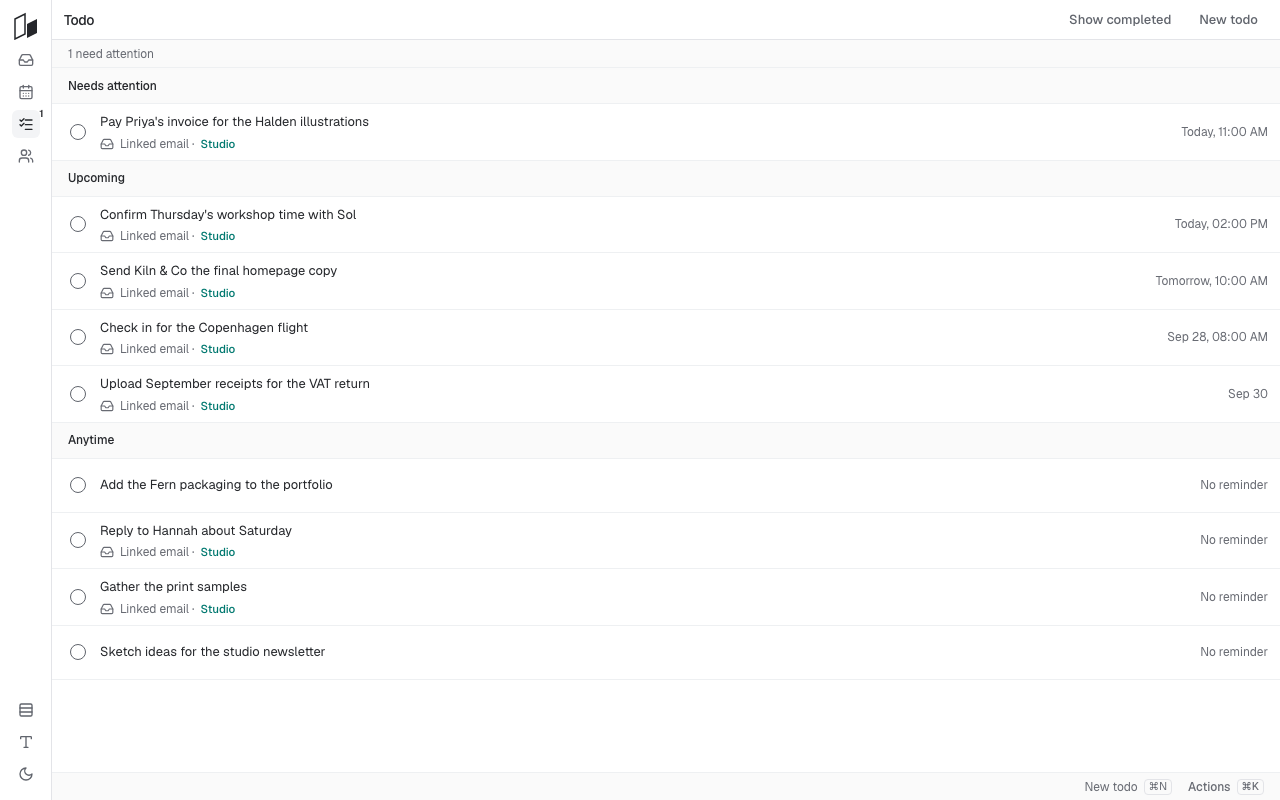The width and height of the screenshot is (1280, 800).
Task: Click the 'Sep 30' due date
Action: [1248, 394]
